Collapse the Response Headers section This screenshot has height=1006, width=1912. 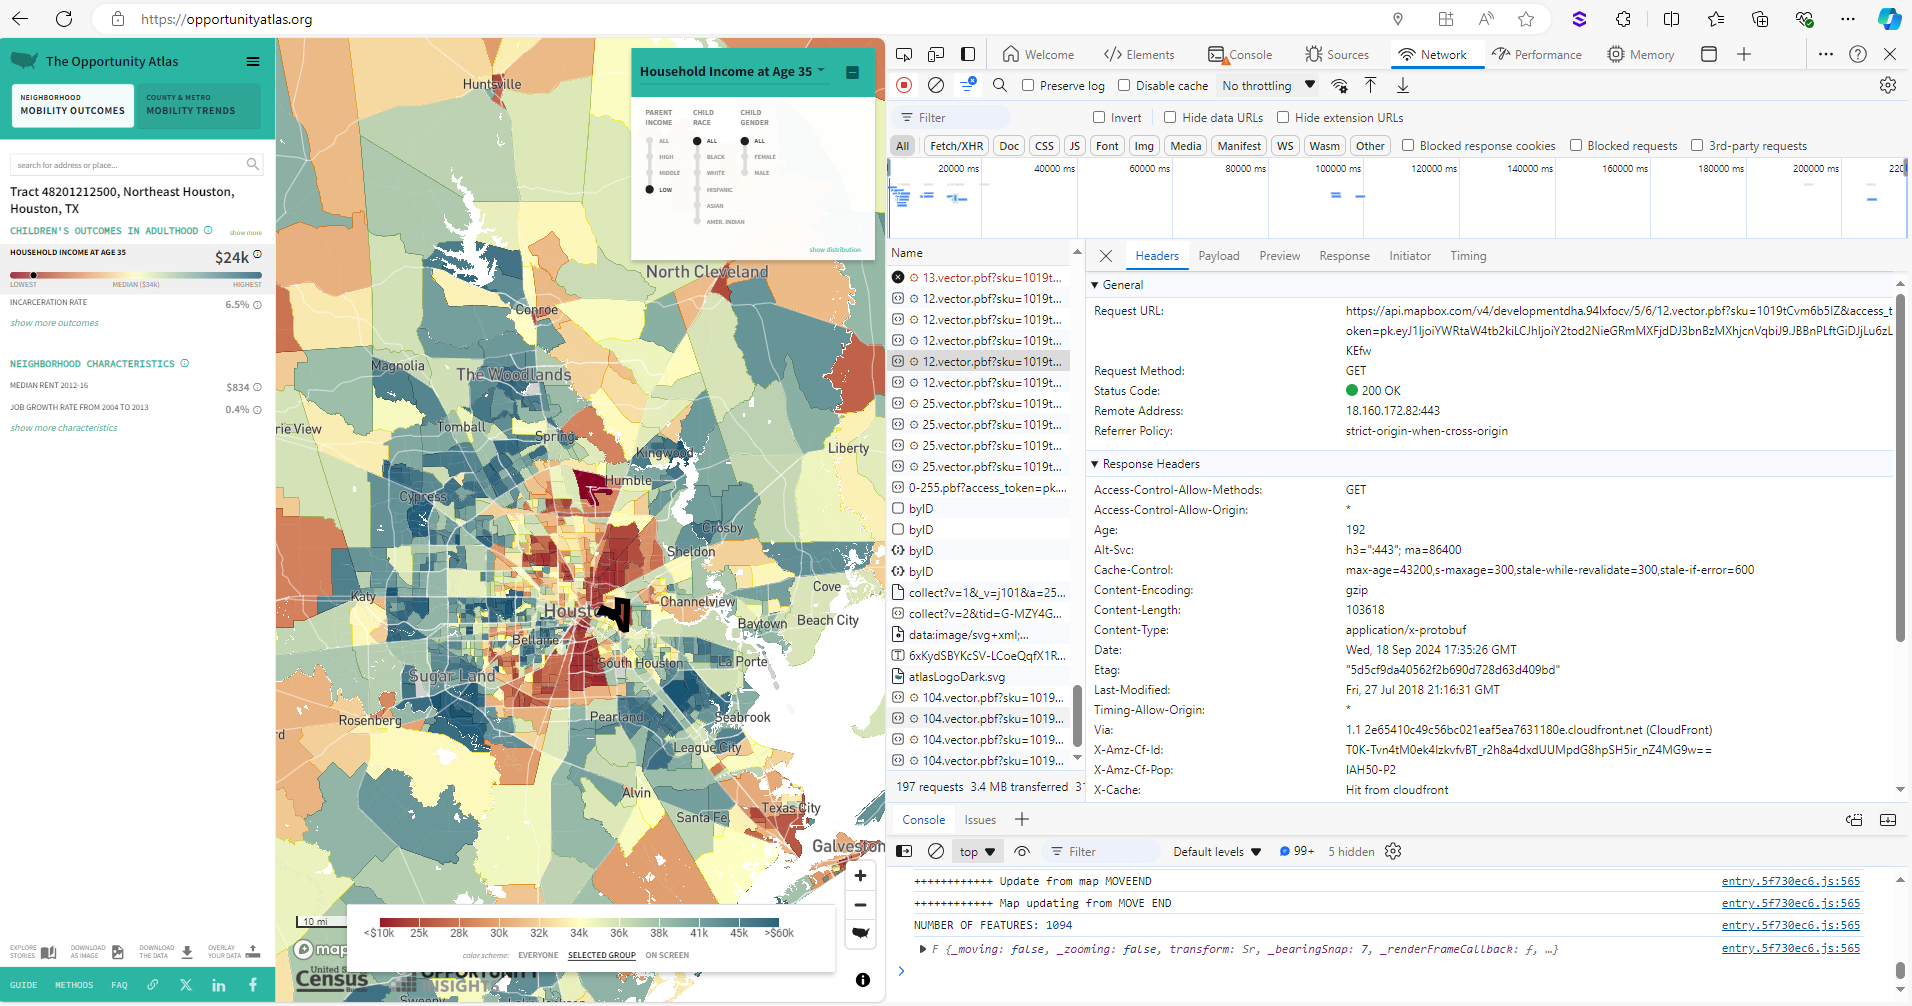pos(1094,463)
